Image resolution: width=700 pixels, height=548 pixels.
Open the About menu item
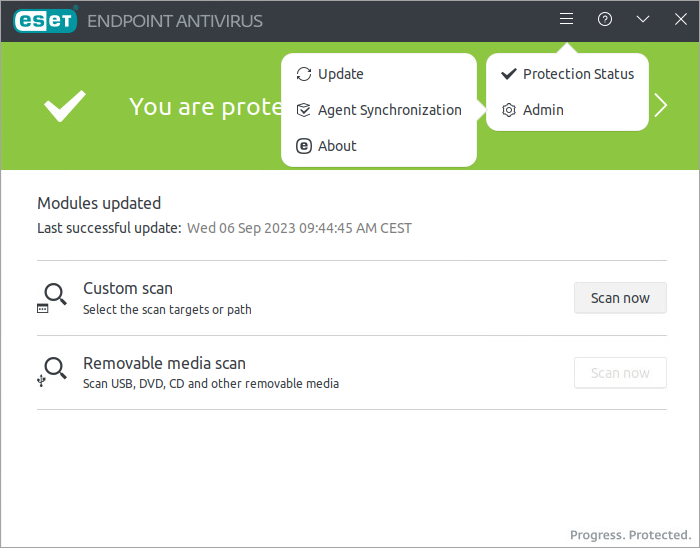pyautogui.click(x=337, y=146)
